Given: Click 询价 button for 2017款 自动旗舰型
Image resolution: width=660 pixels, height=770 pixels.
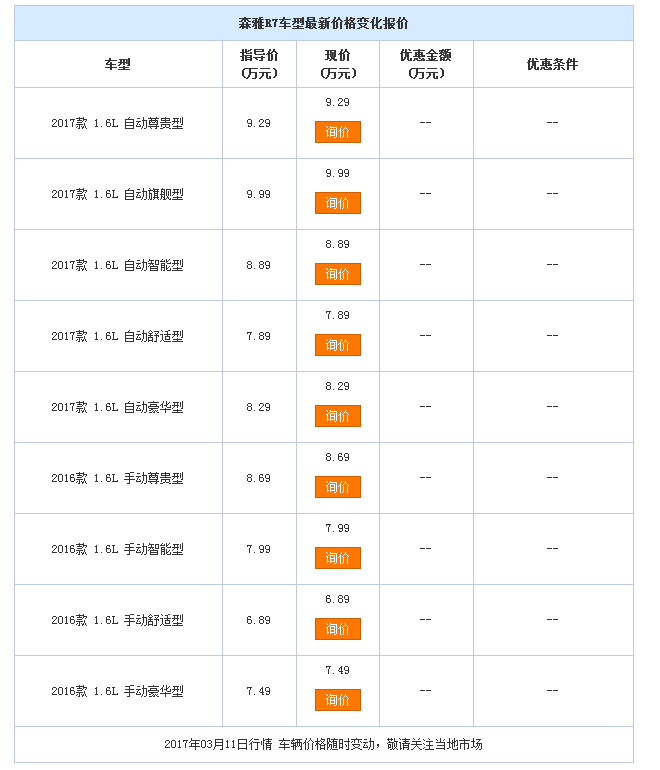Looking at the screenshot, I should tap(338, 203).
